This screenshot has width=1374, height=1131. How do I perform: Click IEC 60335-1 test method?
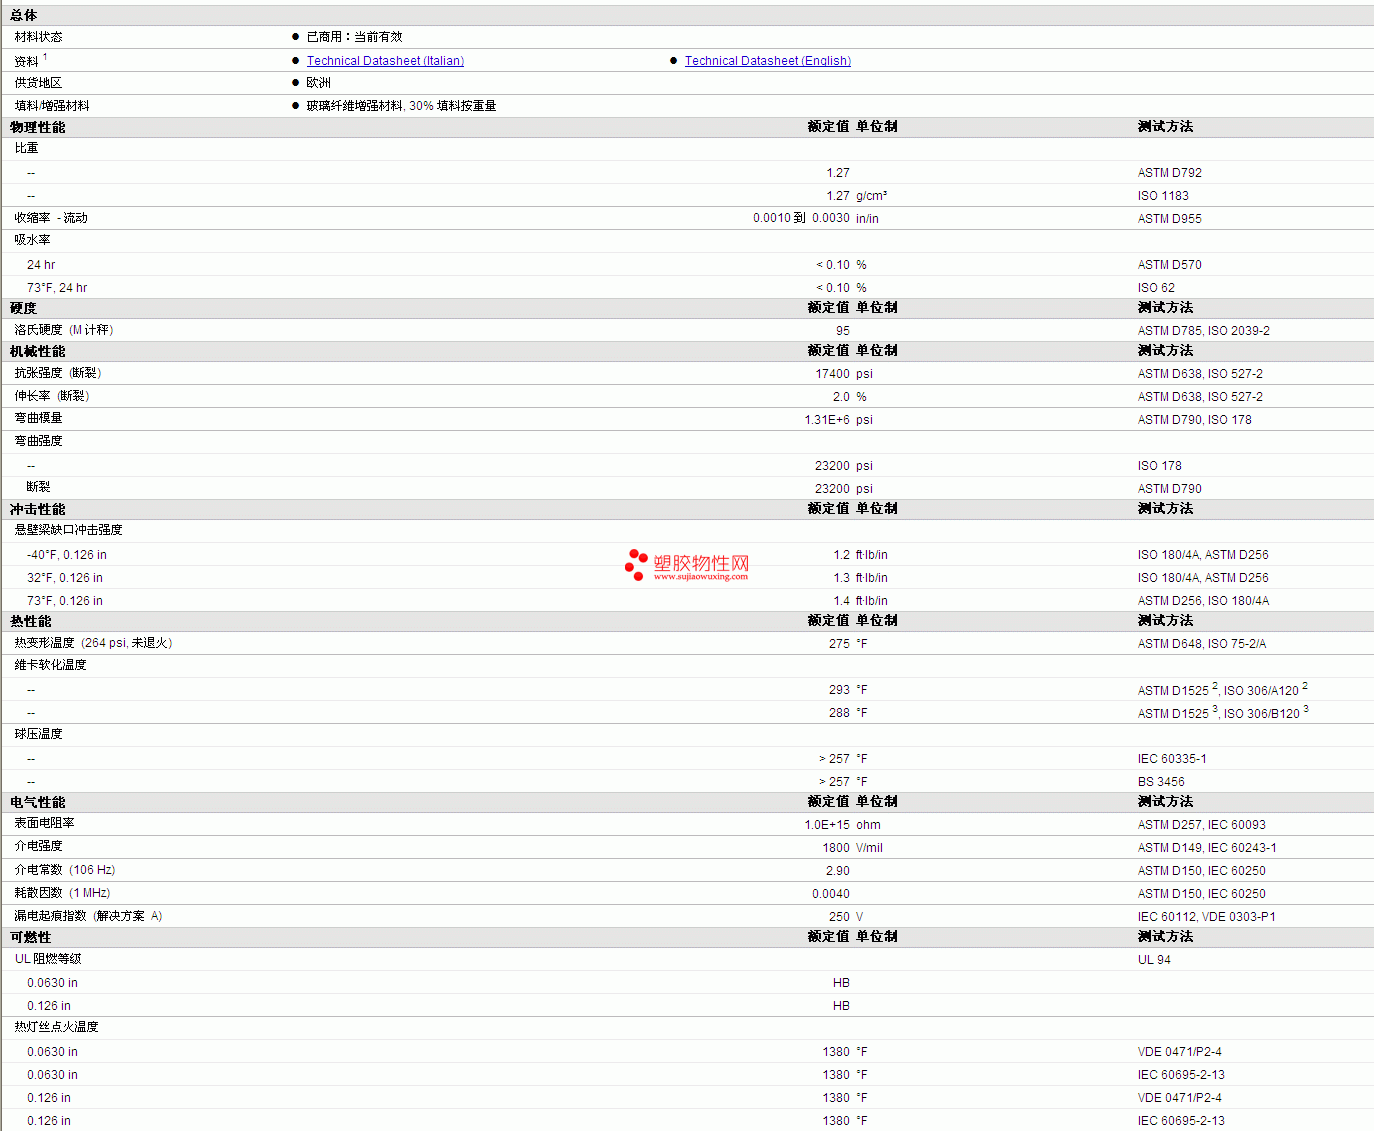pos(1172,759)
